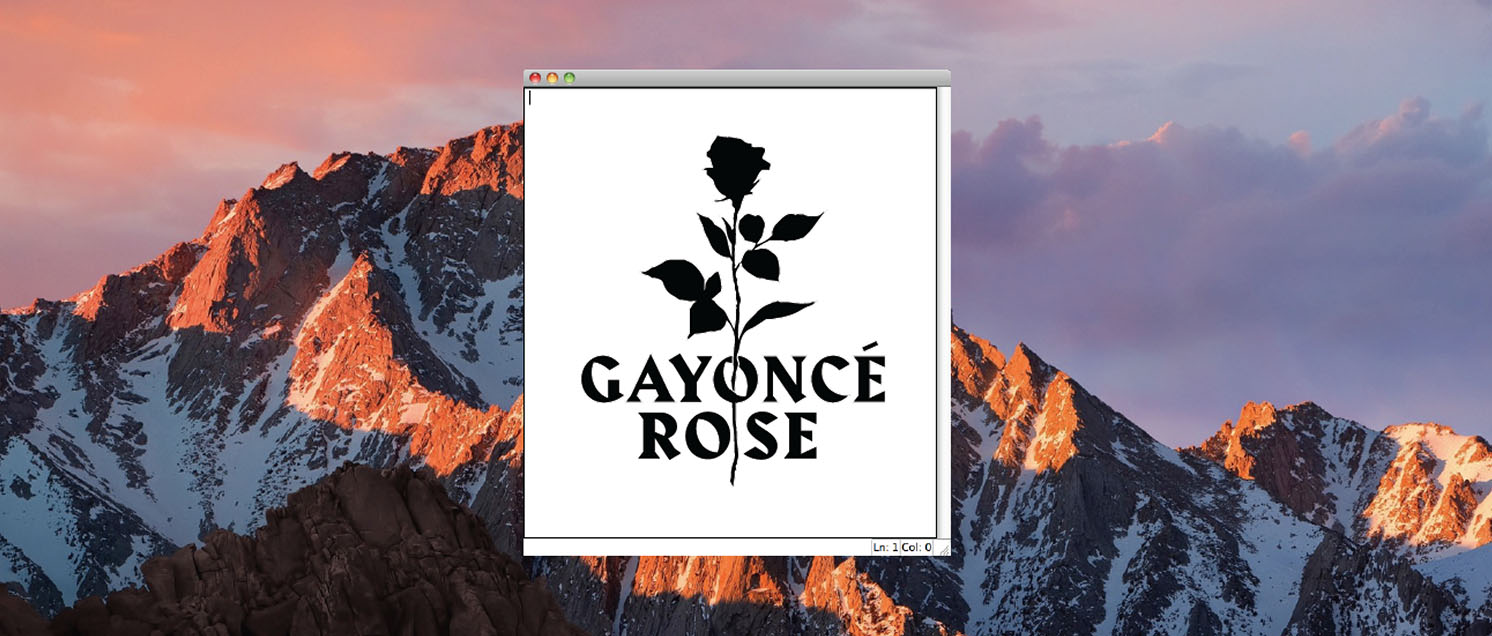Close the window with the red button
This screenshot has height=636, width=1492.
point(535,78)
